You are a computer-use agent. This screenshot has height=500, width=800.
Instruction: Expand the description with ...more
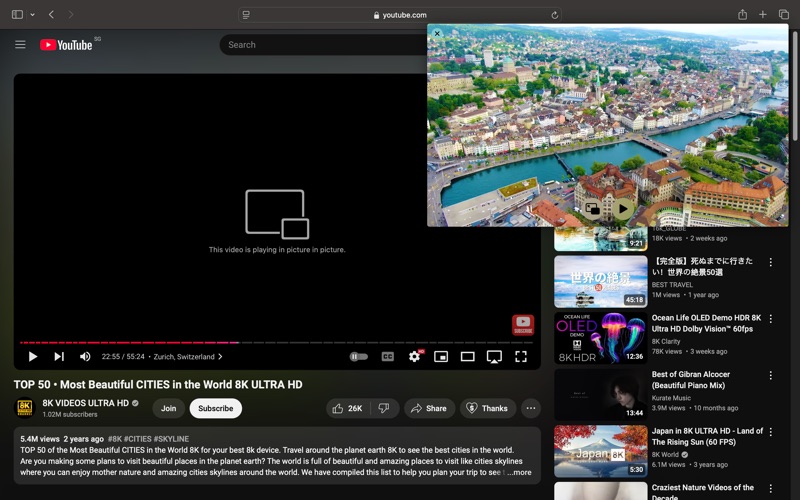coord(520,472)
